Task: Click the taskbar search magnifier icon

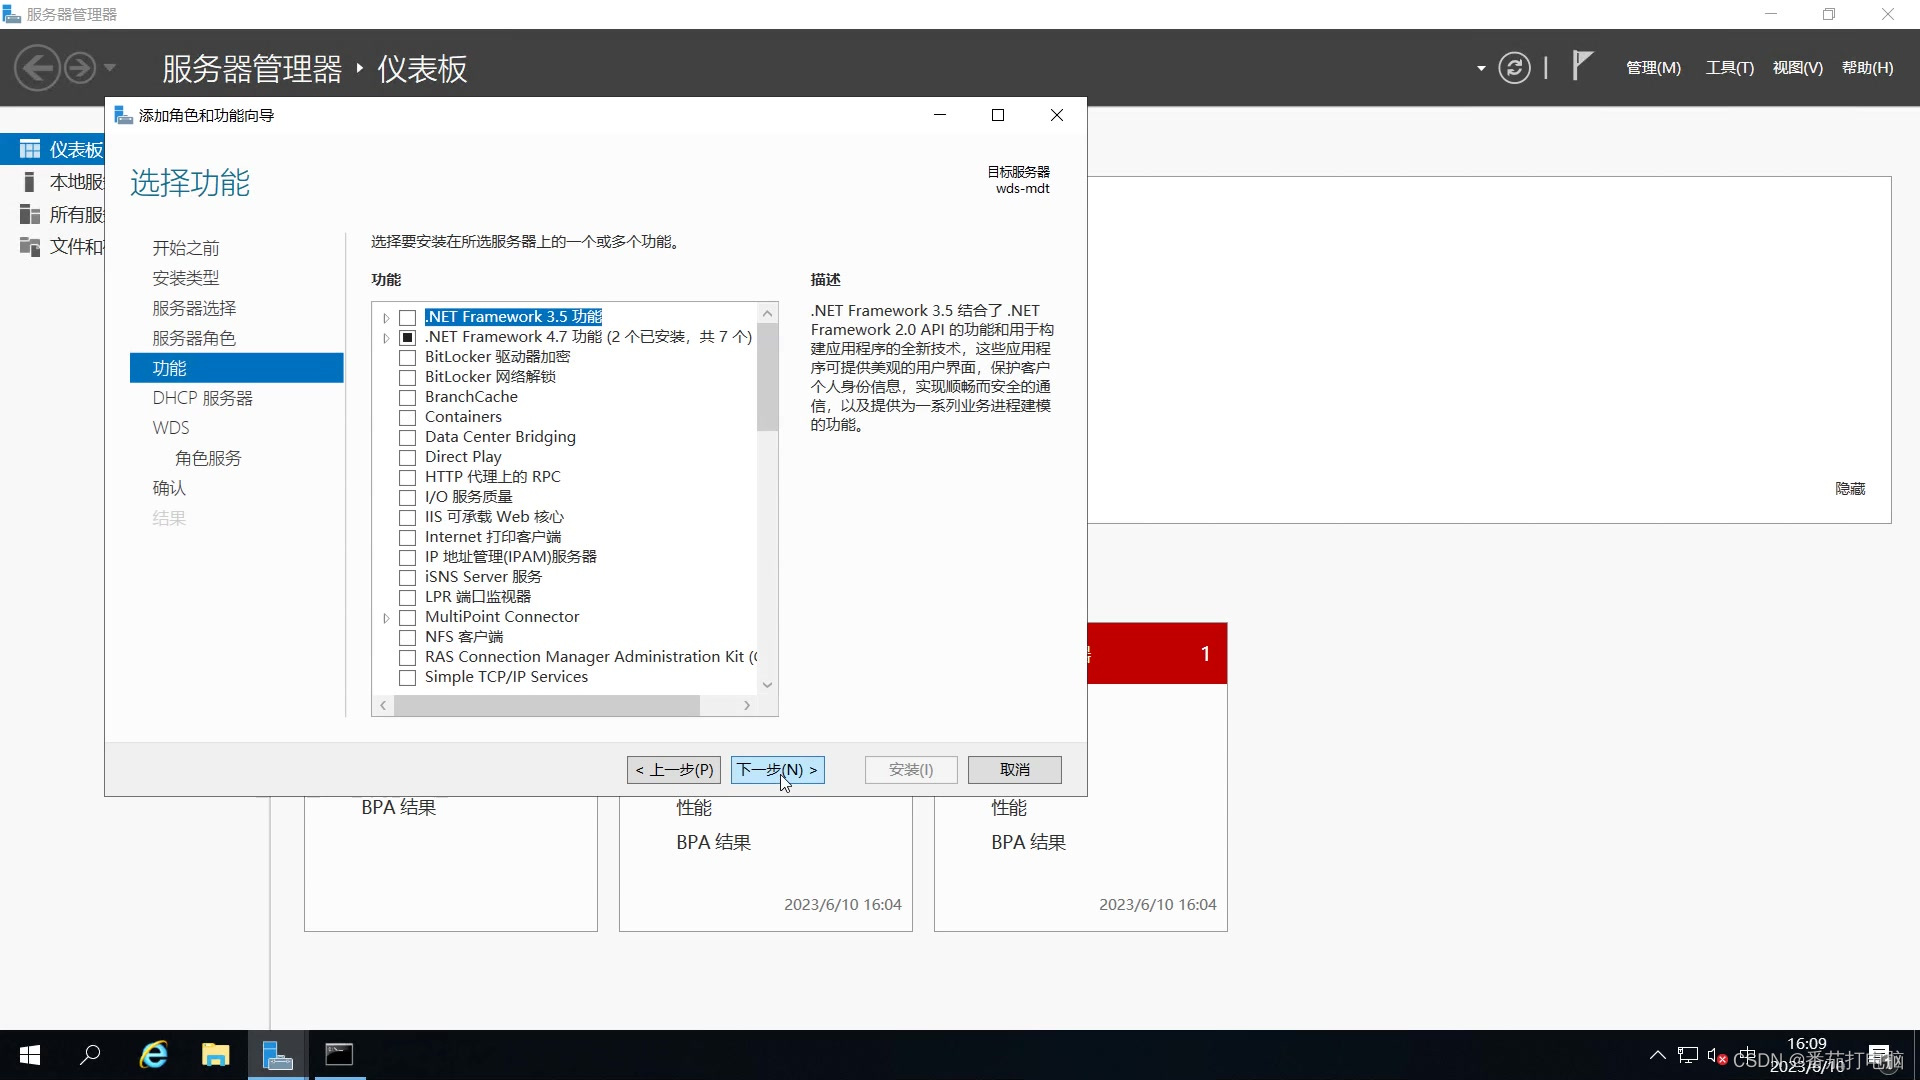Action: pyautogui.click(x=91, y=1055)
